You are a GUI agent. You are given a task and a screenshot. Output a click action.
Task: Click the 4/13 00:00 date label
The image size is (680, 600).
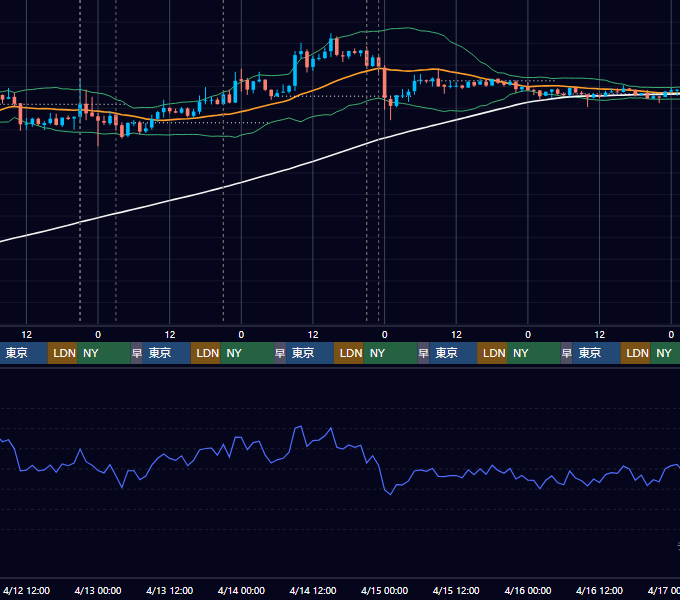(98, 590)
